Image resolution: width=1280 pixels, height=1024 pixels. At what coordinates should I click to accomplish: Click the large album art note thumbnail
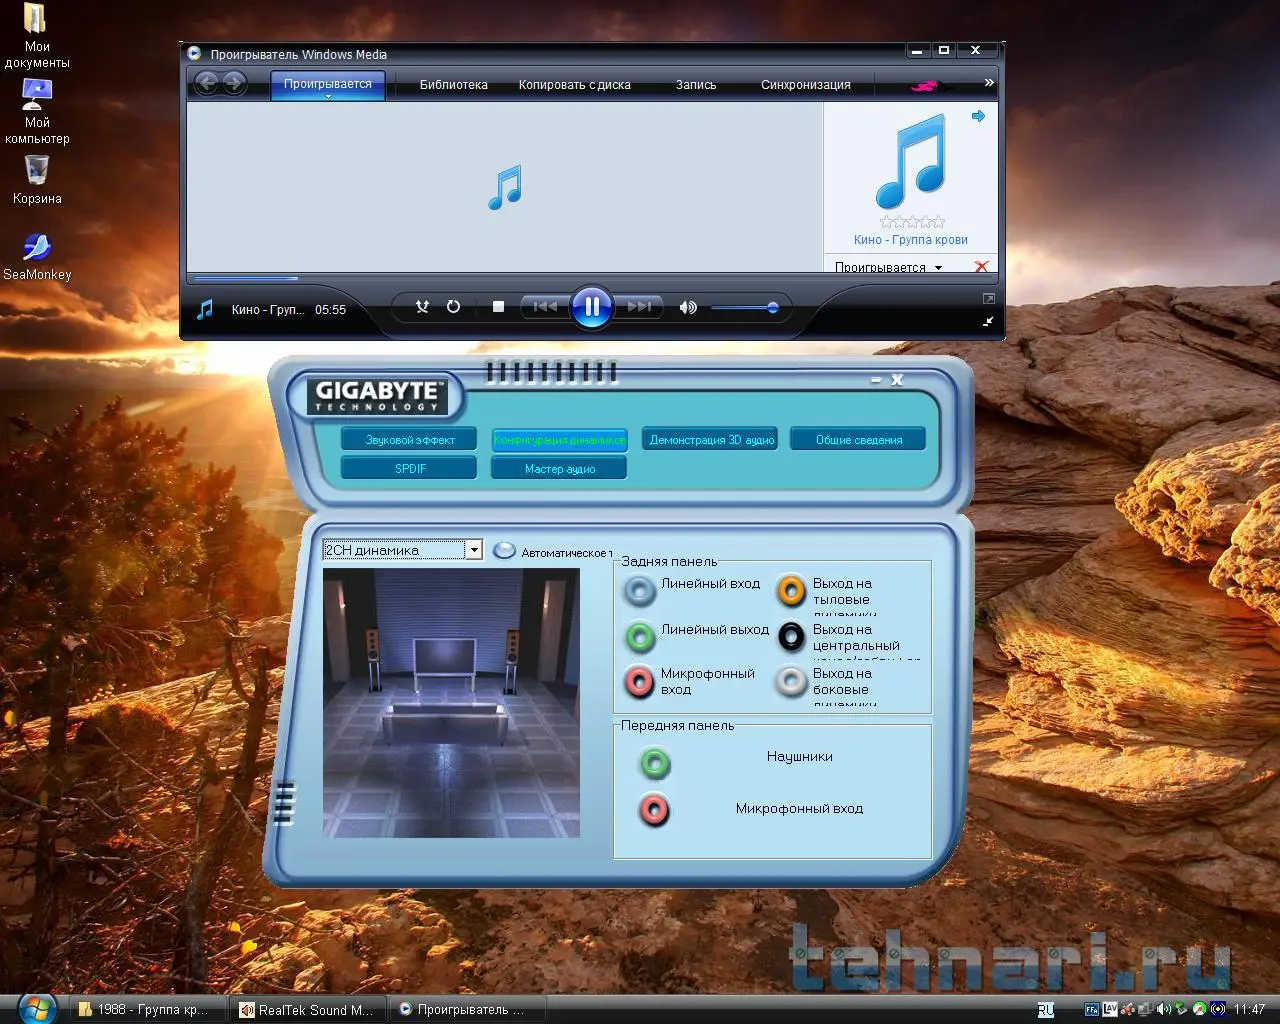click(910, 161)
